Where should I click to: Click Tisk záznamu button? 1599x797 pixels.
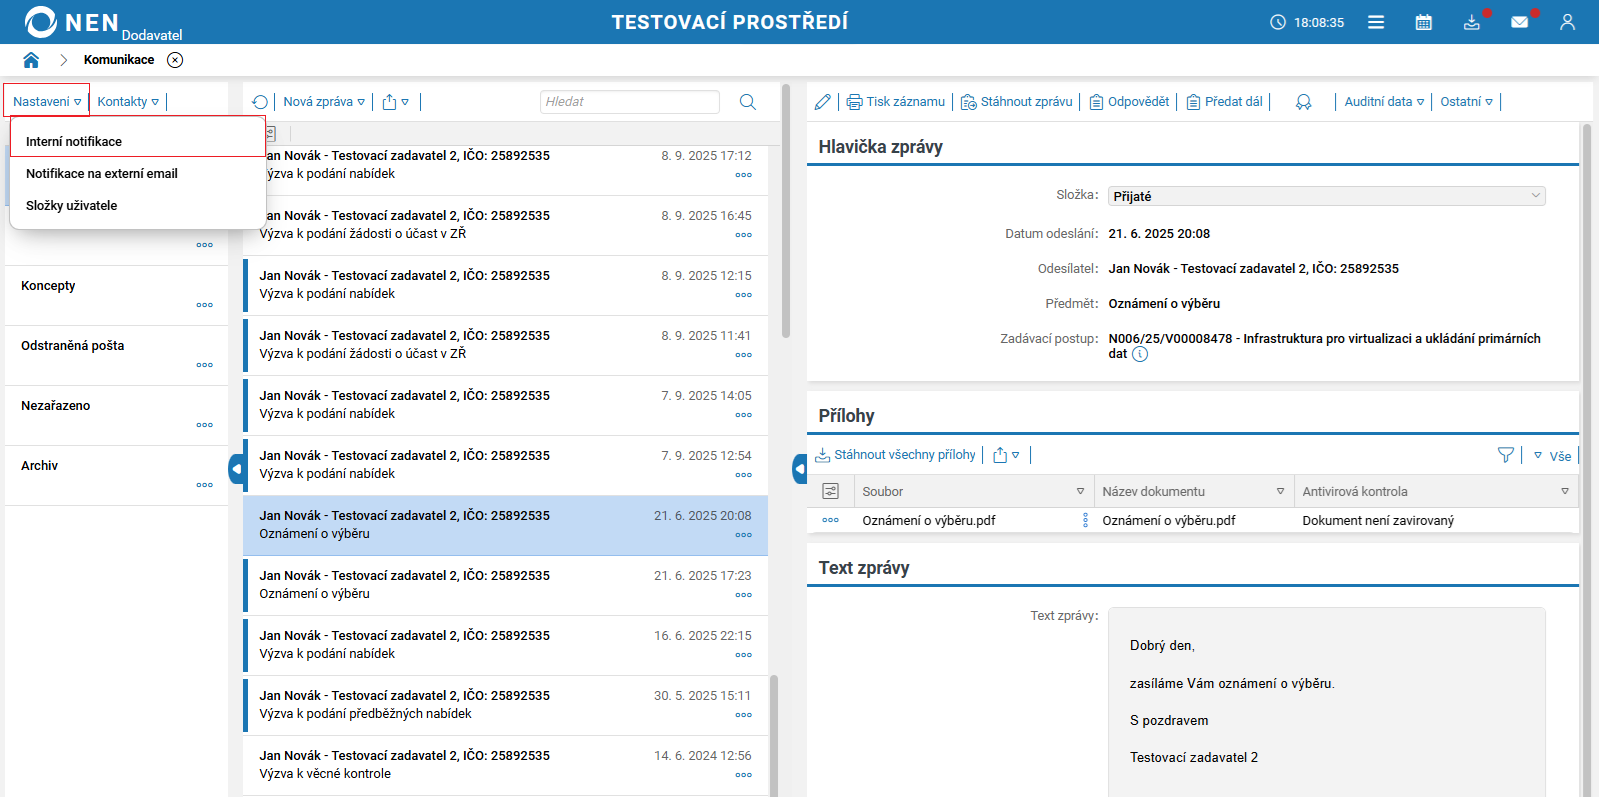(896, 102)
